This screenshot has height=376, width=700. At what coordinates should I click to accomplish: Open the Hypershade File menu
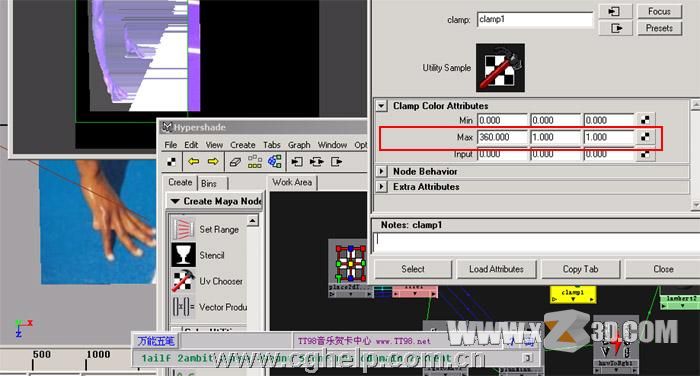(171, 145)
